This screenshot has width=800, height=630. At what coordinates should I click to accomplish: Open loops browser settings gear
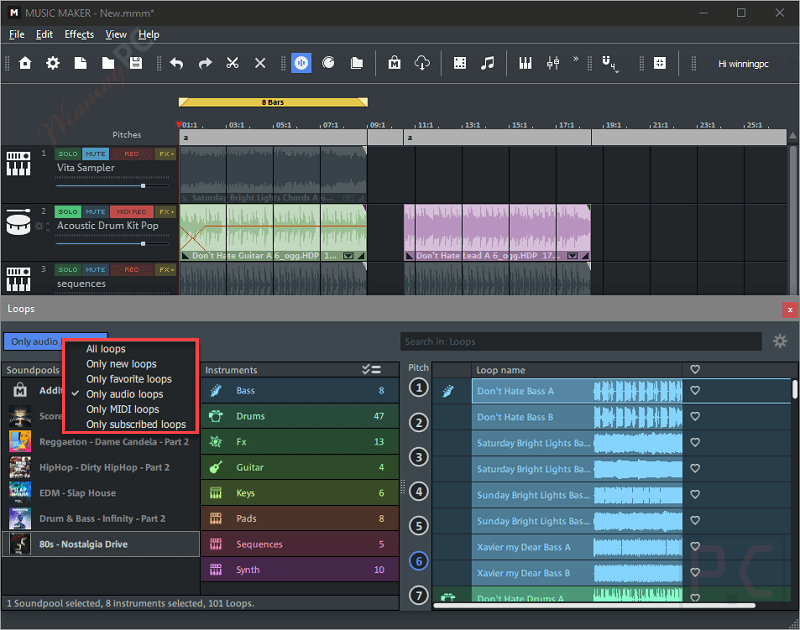(x=780, y=341)
